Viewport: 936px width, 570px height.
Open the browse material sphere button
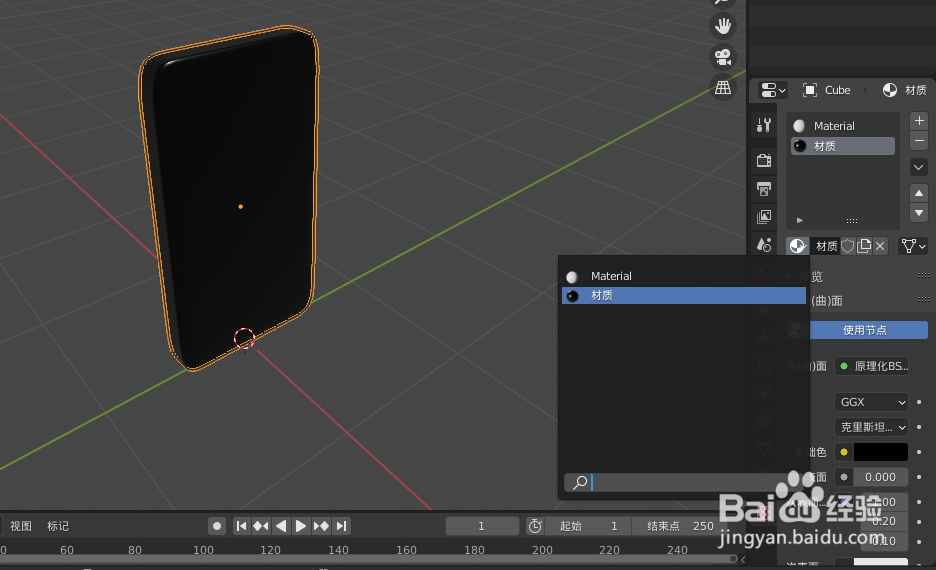(798, 246)
